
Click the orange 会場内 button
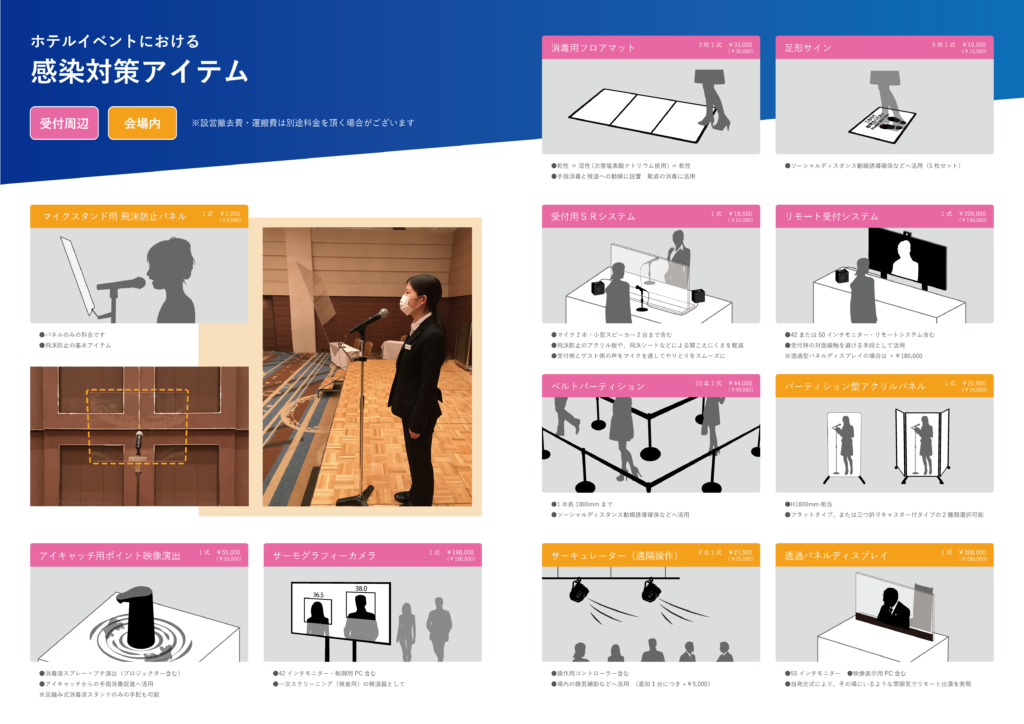[142, 123]
